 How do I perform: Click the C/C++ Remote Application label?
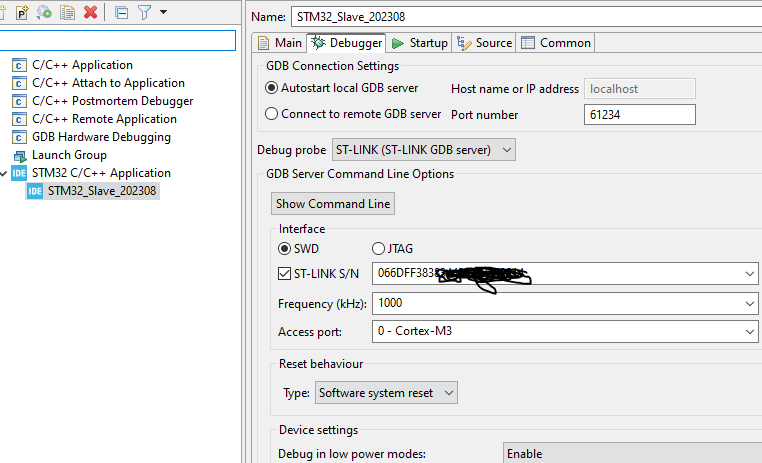(104, 119)
